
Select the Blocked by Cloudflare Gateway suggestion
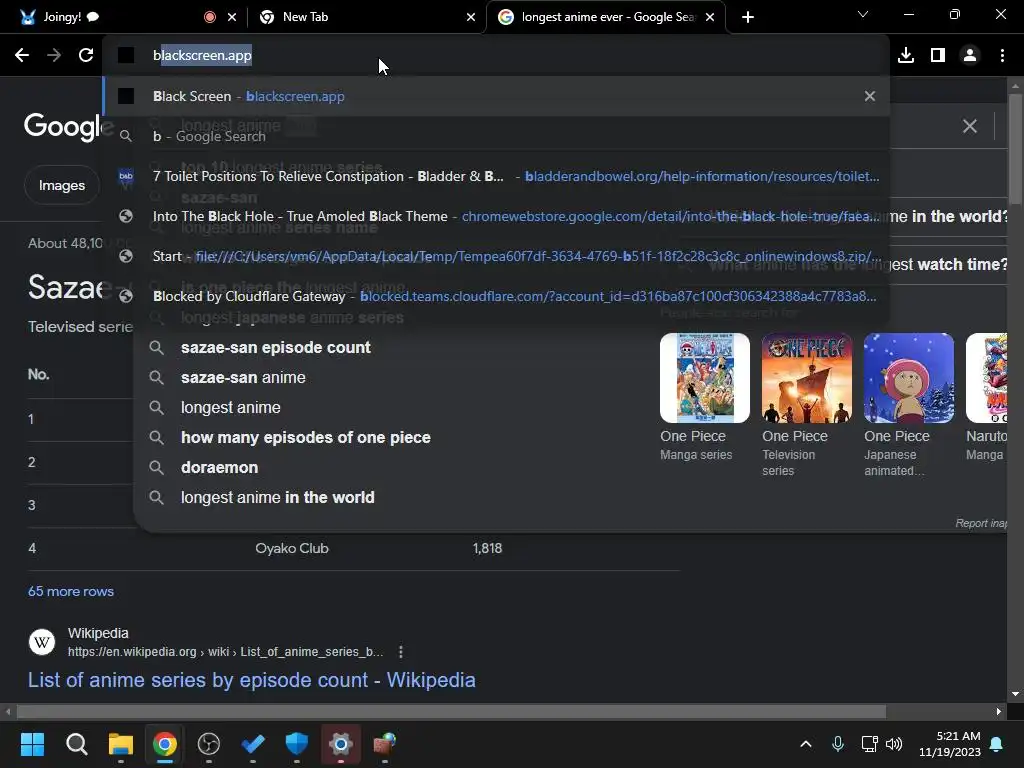(x=496, y=296)
